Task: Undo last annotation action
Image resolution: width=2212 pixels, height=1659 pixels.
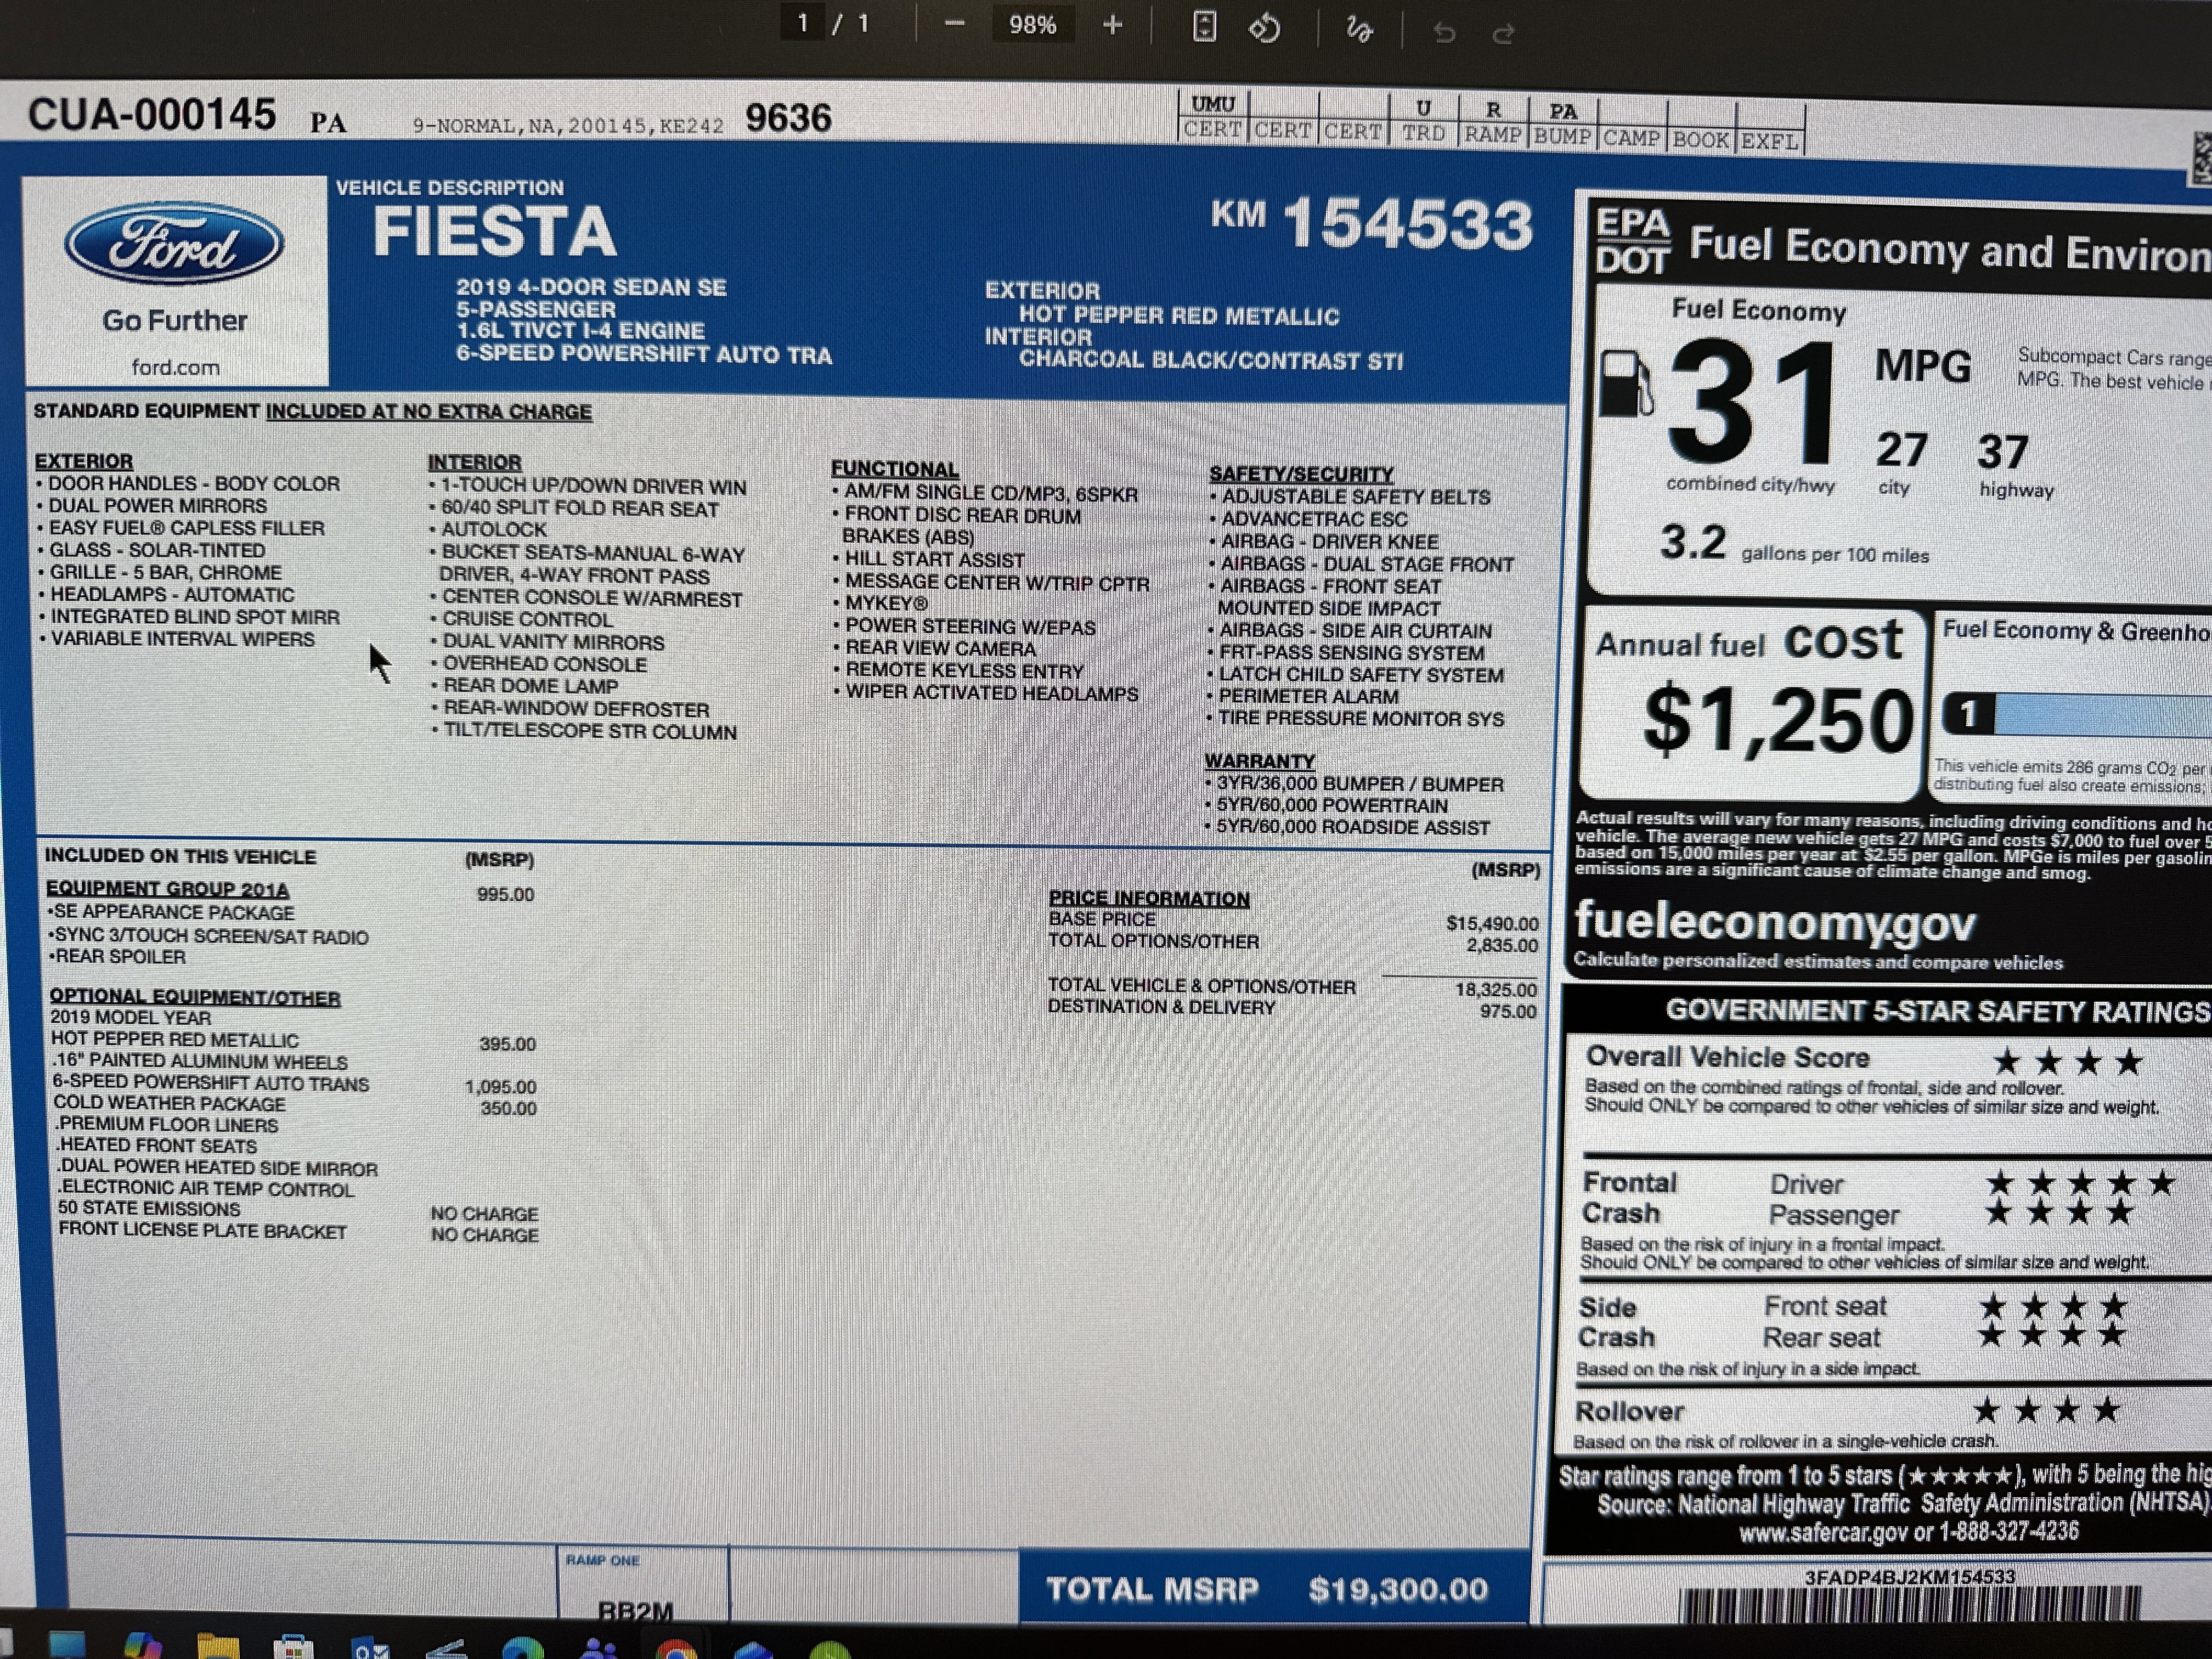Action: [1444, 33]
